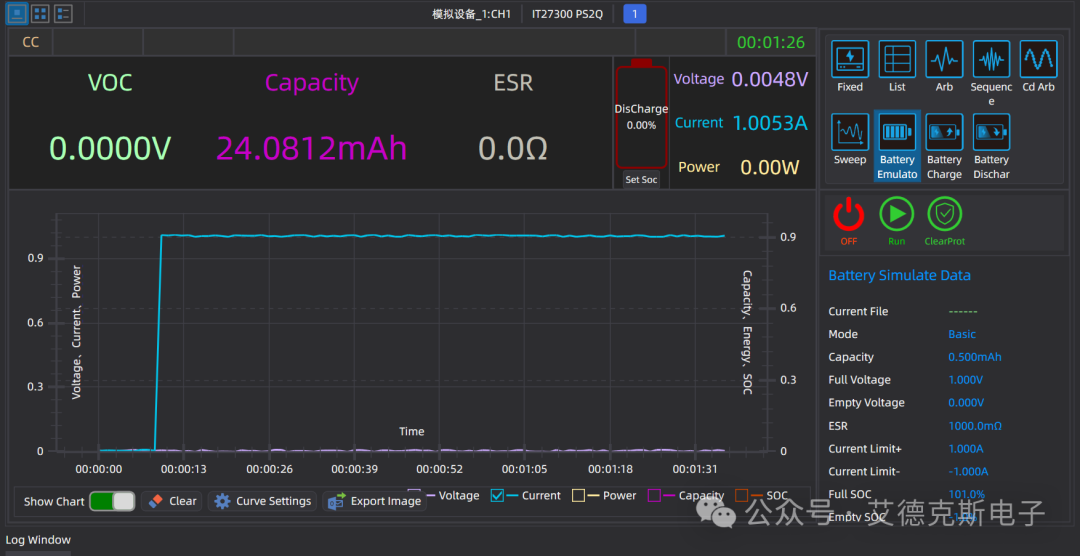Open the List mode icon
1080x556 pixels.
(897, 59)
